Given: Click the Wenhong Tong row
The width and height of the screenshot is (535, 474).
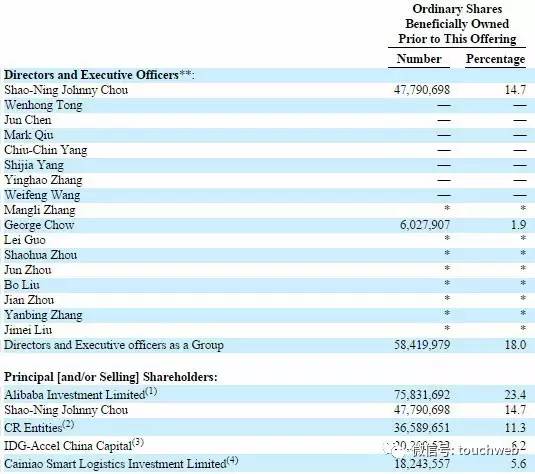Looking at the screenshot, I should click(x=268, y=105).
